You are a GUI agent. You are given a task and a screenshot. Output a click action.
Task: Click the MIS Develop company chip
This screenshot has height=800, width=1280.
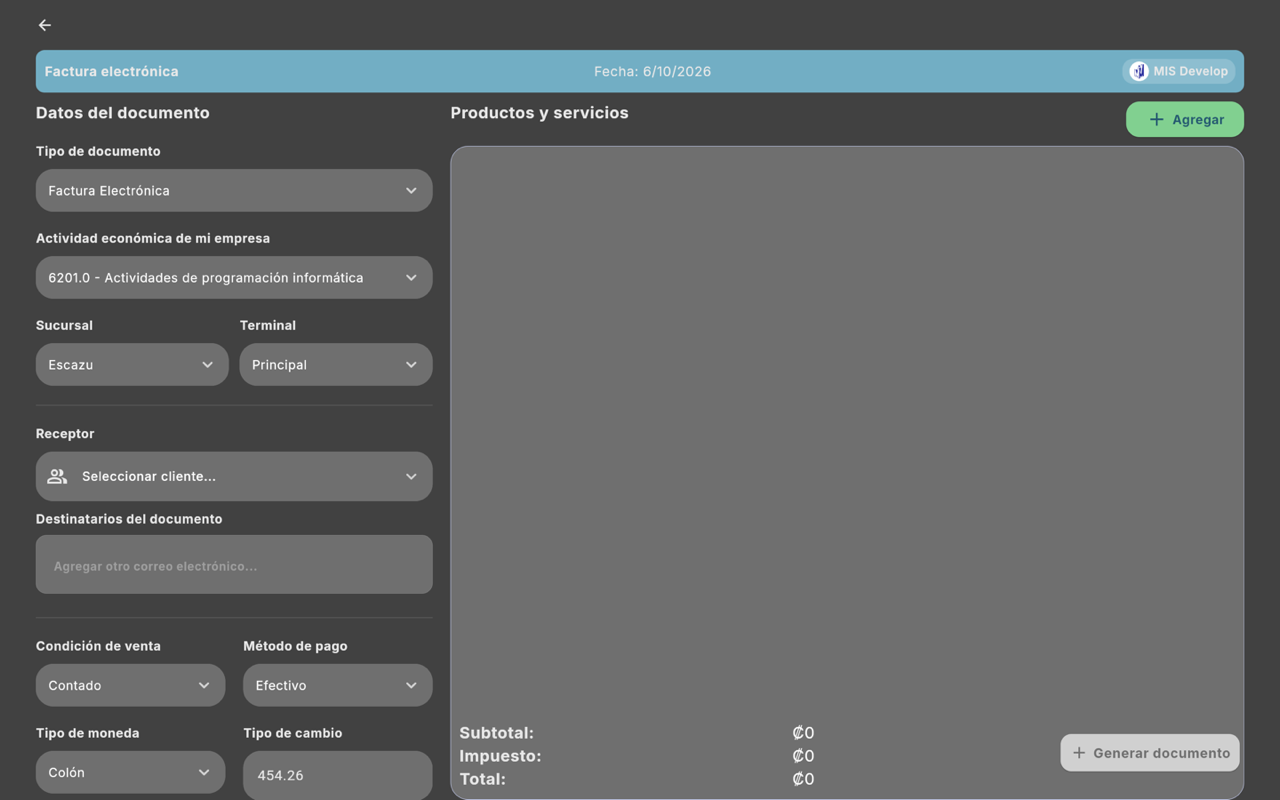click(x=1179, y=71)
